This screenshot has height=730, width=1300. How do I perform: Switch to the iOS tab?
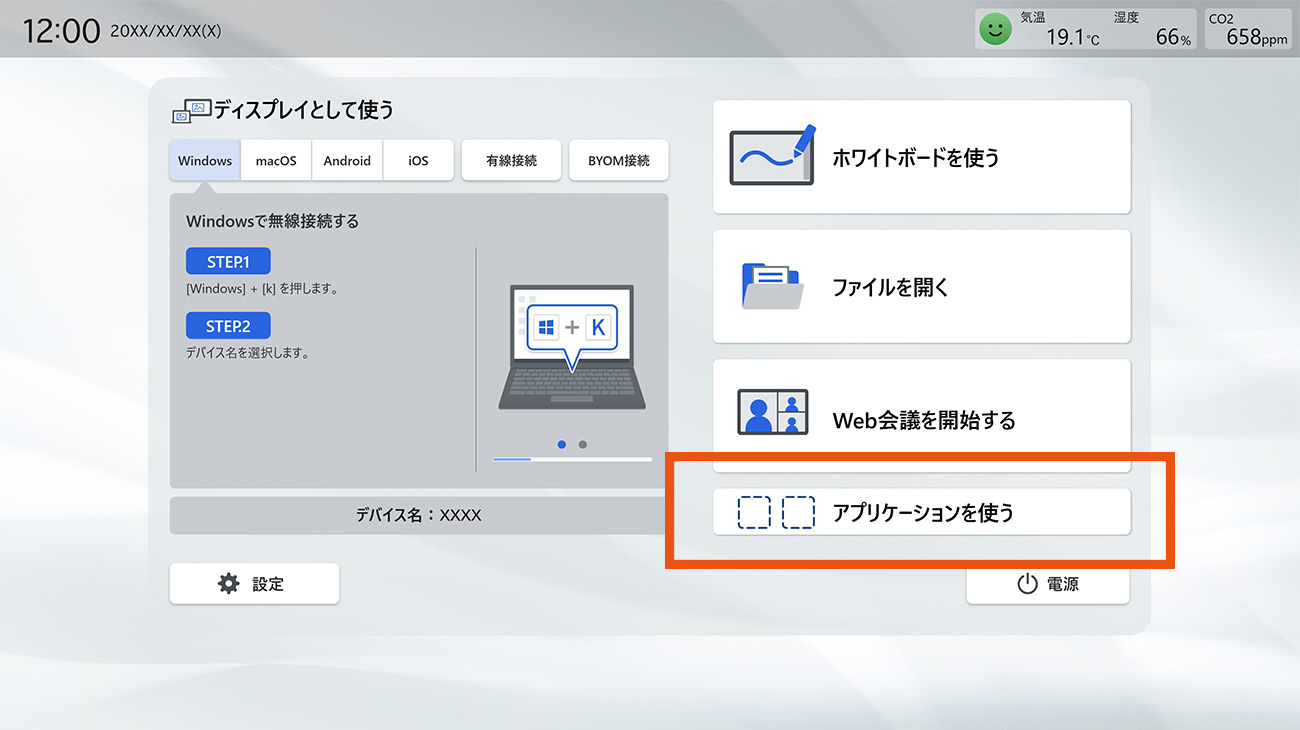tap(418, 160)
